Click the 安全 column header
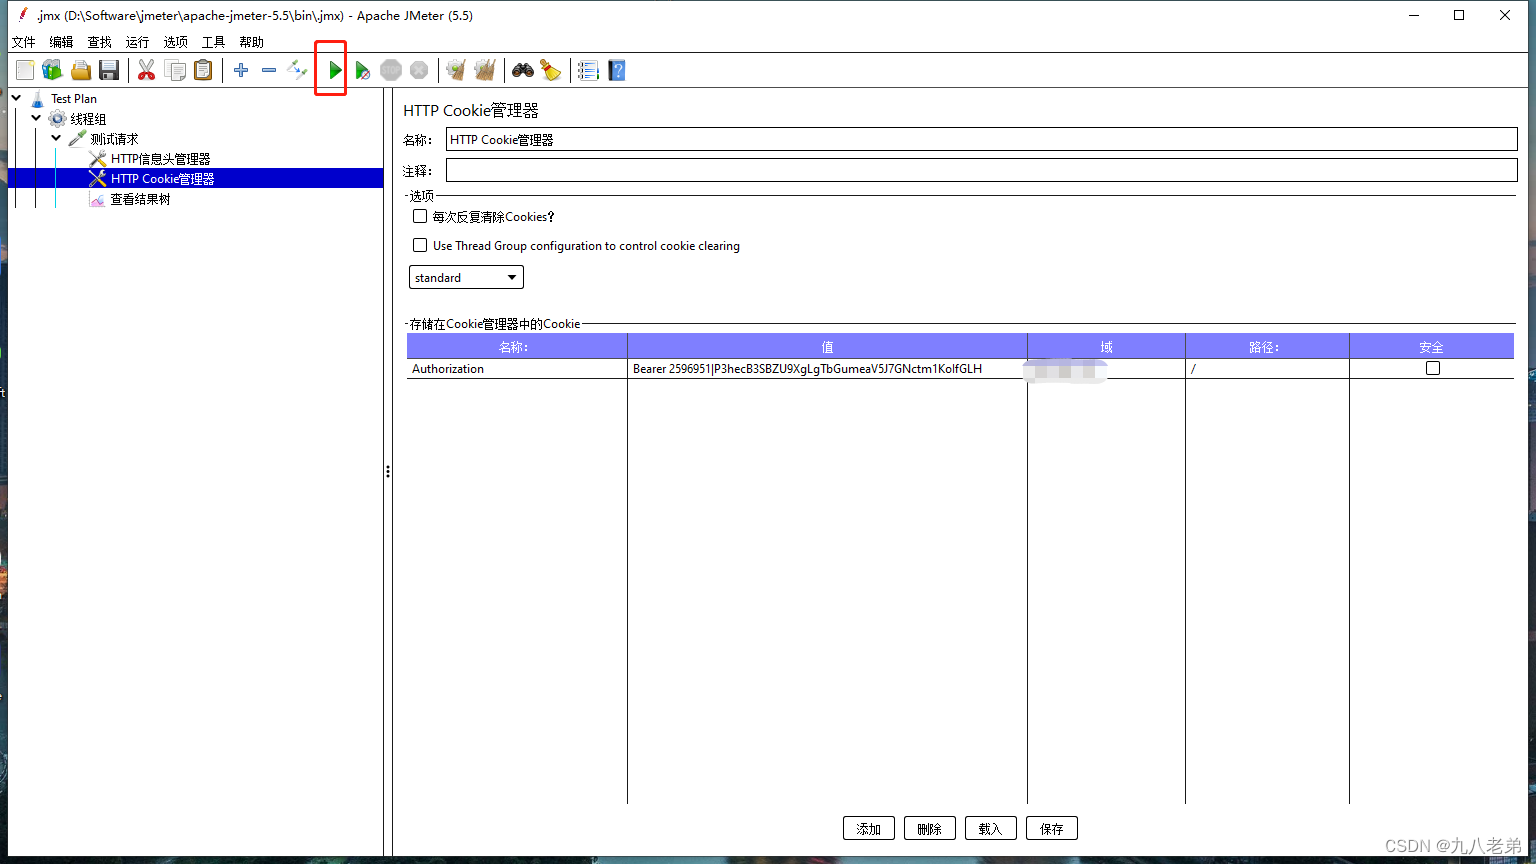Viewport: 1536px width, 864px height. point(1431,347)
